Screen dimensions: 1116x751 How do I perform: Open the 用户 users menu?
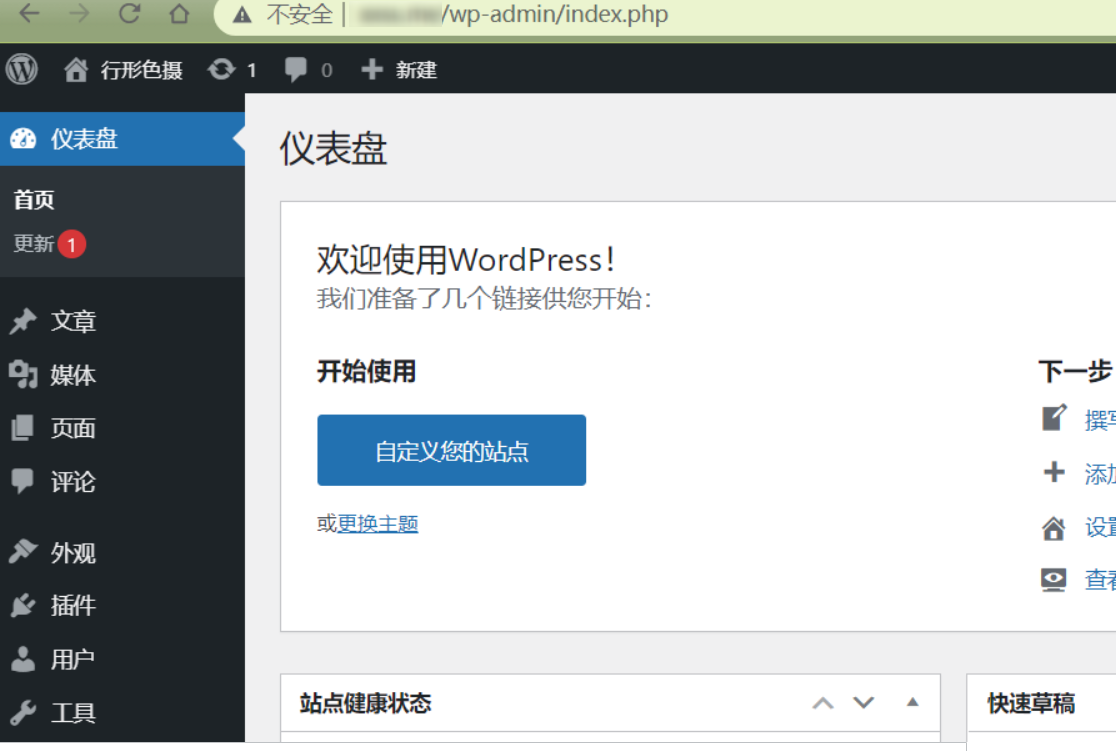pyautogui.click(x=73, y=660)
